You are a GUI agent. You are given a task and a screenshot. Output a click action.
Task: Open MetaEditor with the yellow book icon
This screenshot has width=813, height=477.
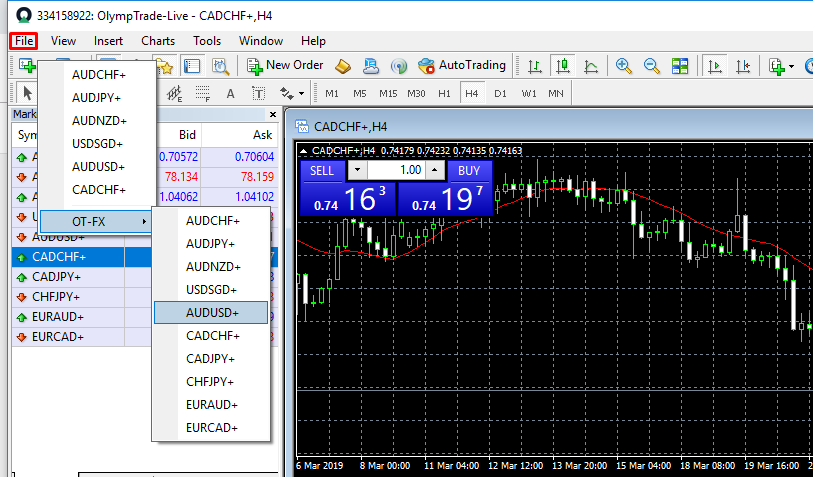click(343, 66)
